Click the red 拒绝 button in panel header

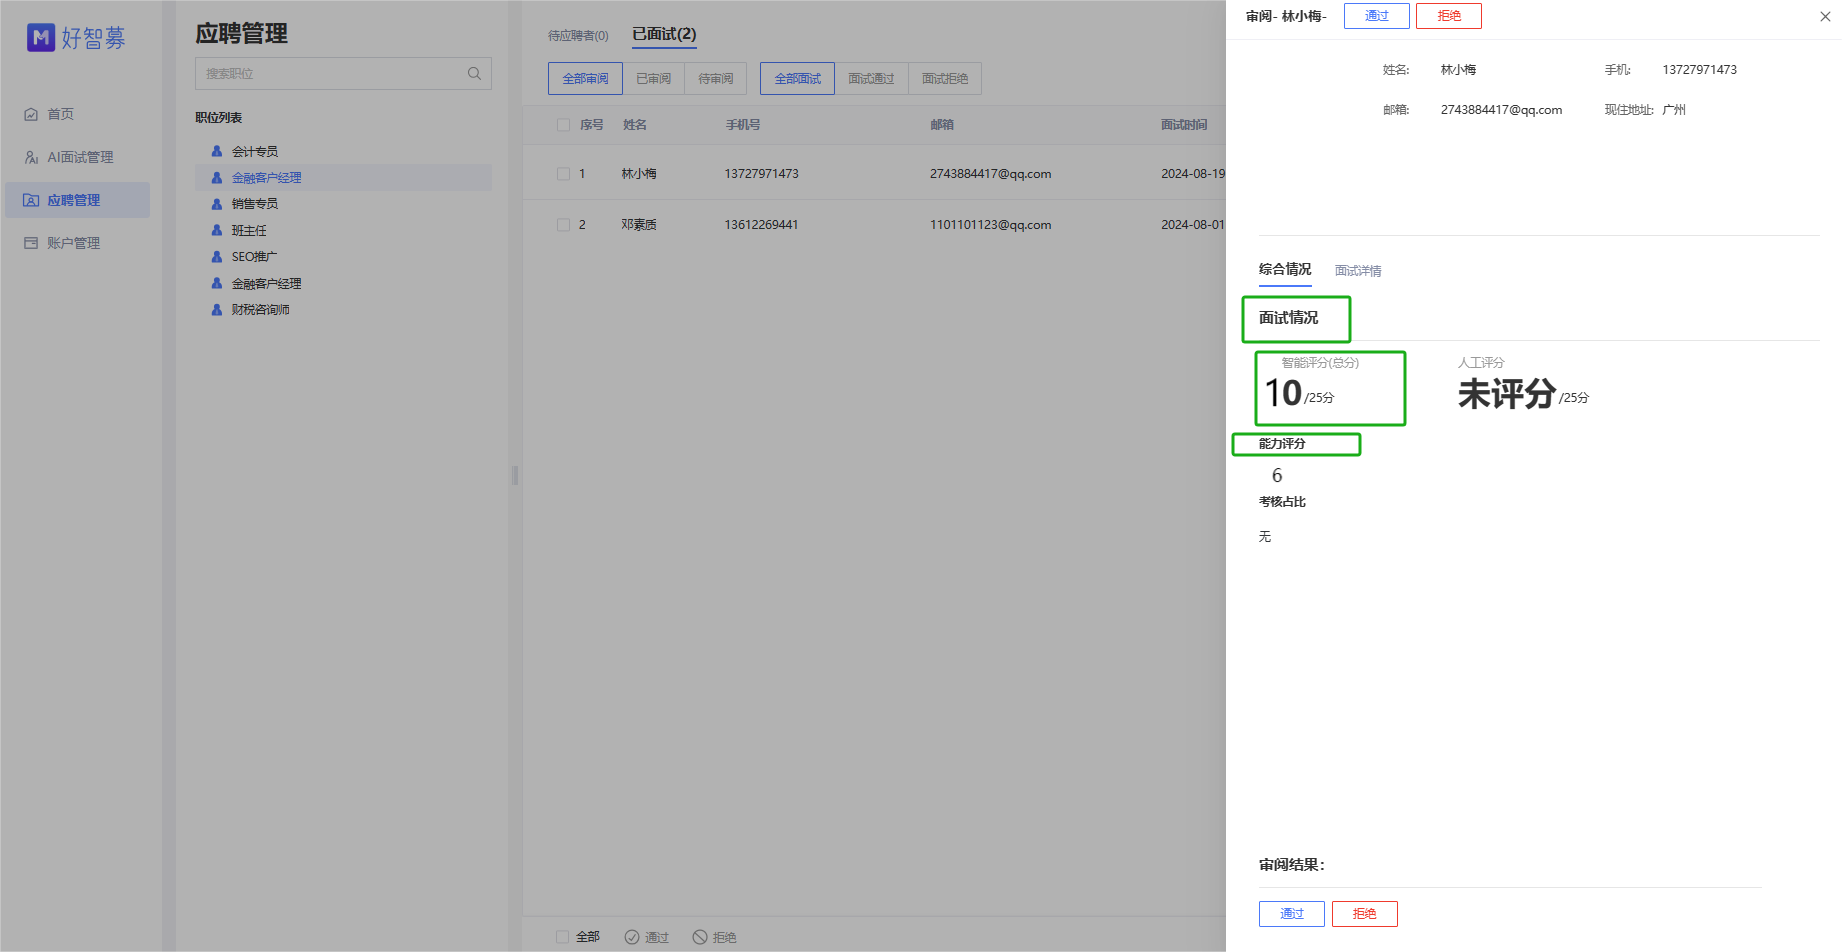(1448, 16)
